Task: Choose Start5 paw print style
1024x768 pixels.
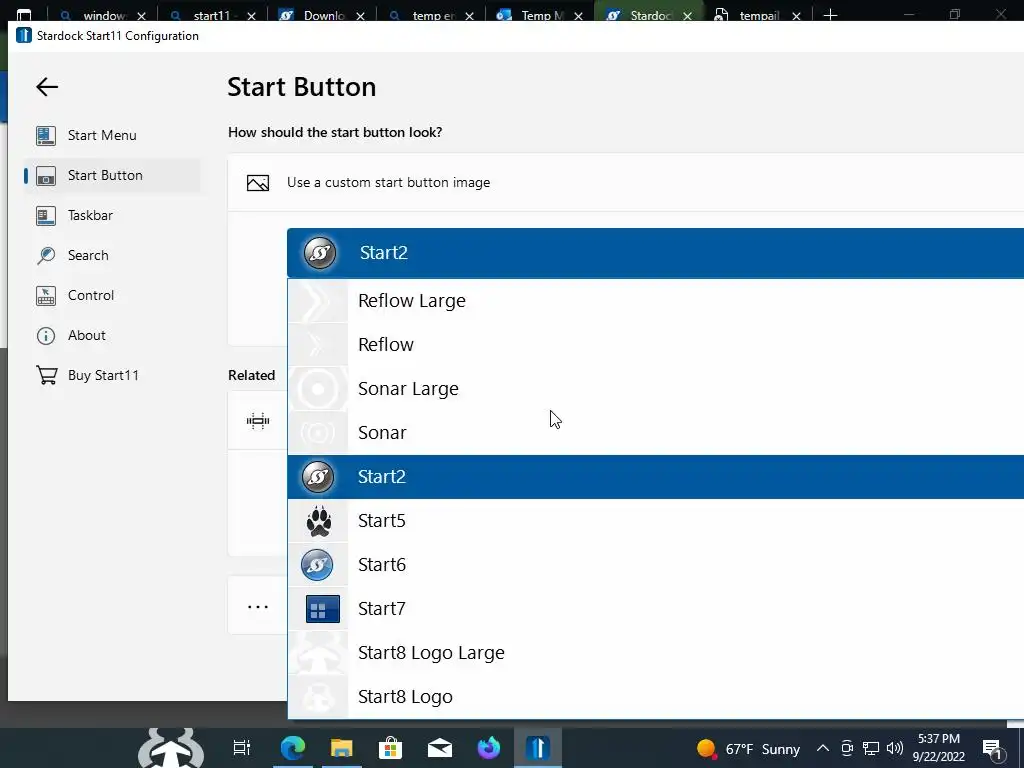Action: [656, 520]
